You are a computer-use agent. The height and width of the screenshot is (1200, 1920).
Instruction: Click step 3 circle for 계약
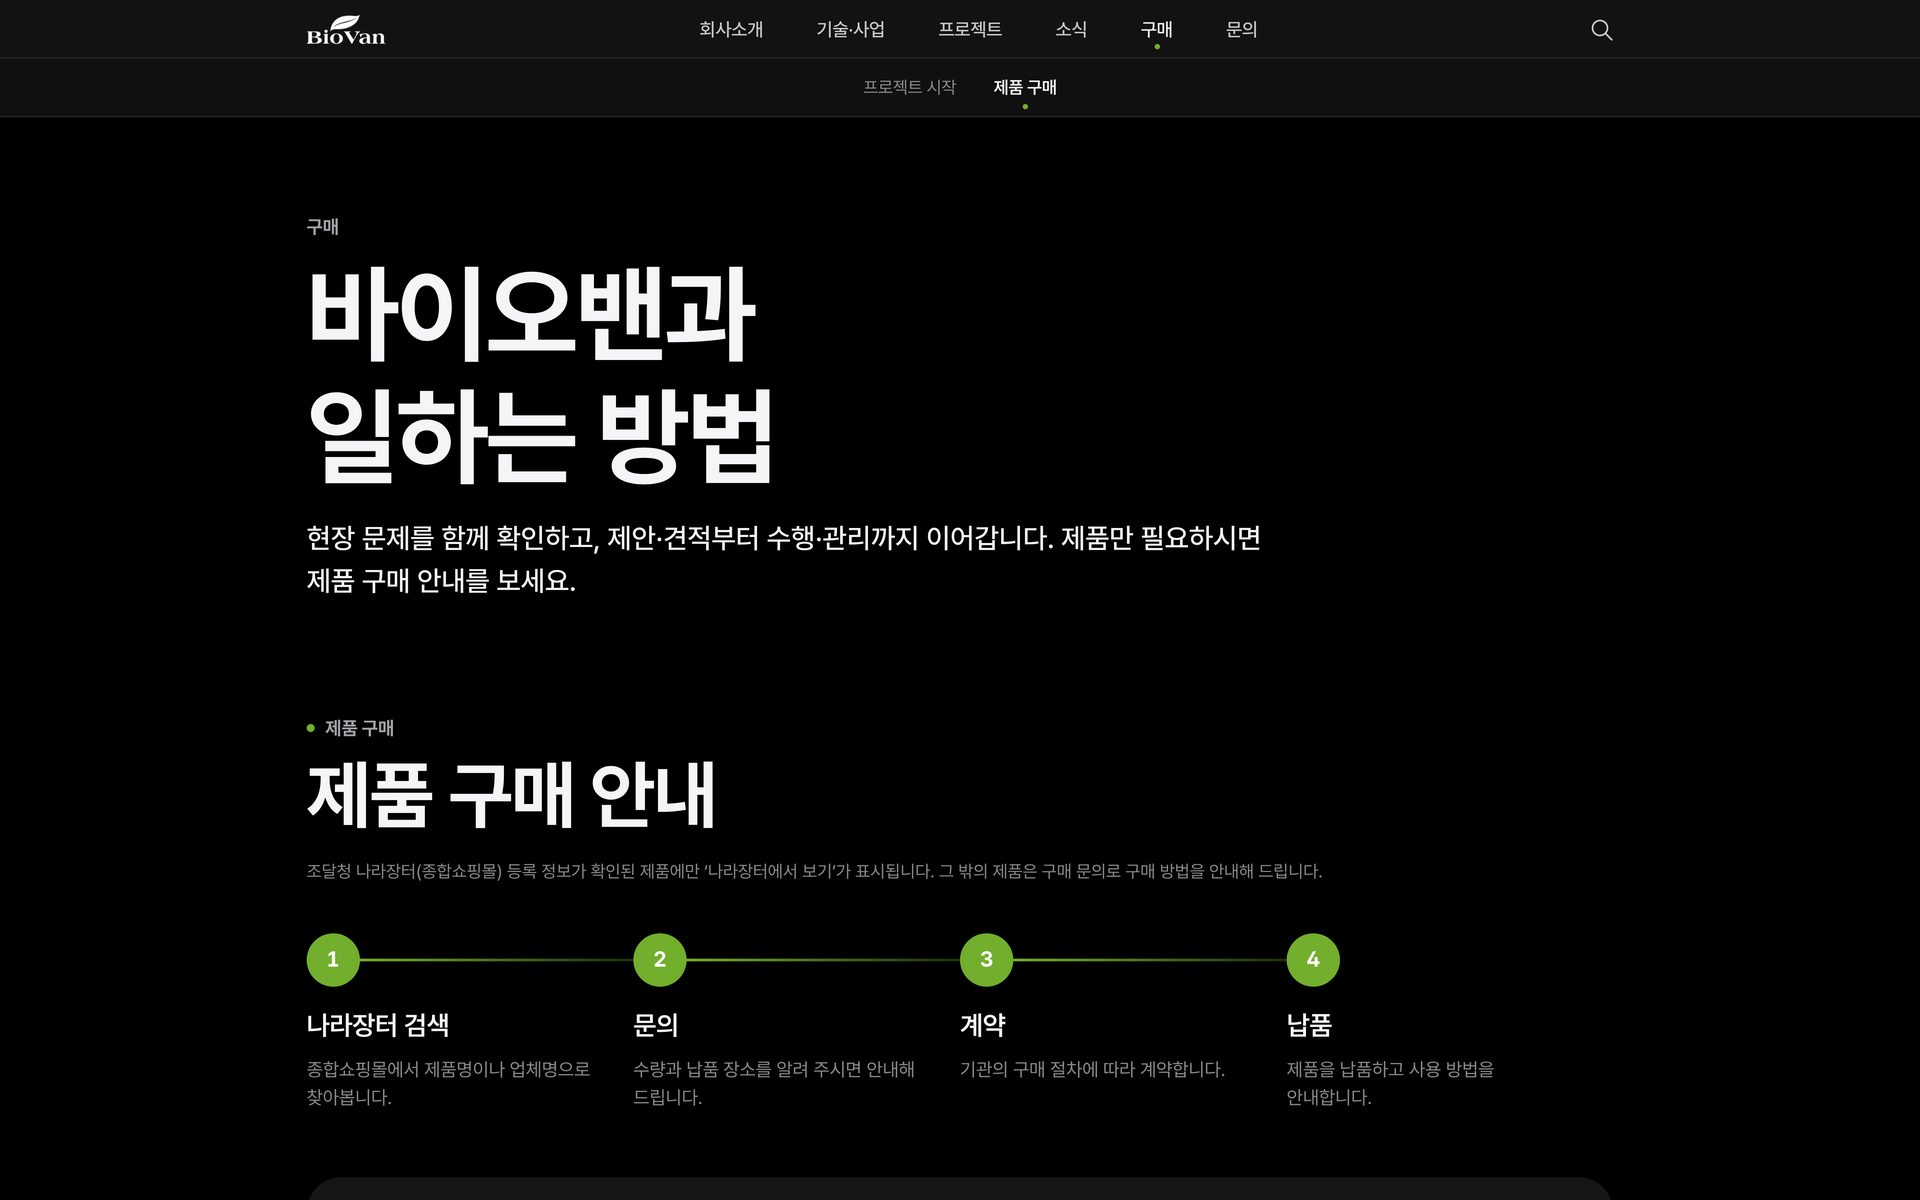coord(986,960)
